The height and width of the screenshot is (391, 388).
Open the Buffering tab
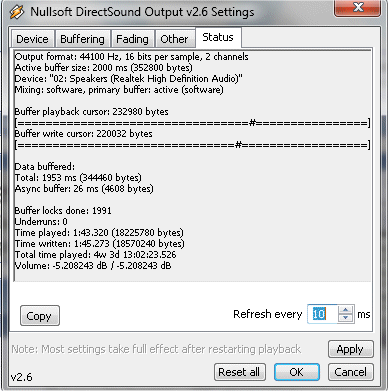pyautogui.click(x=82, y=39)
